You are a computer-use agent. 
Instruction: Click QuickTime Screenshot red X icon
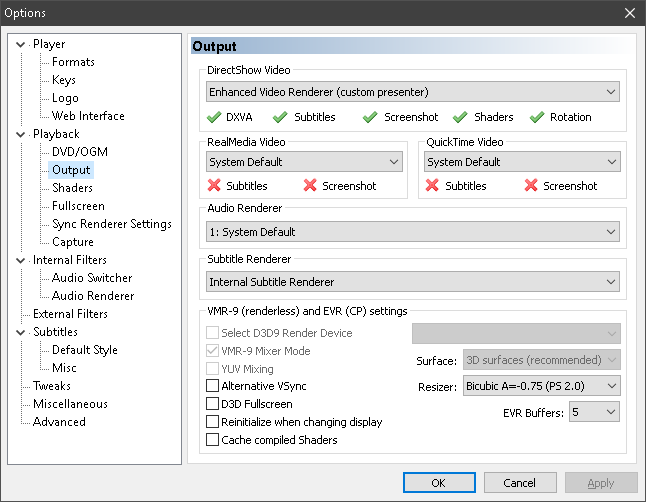(x=529, y=186)
